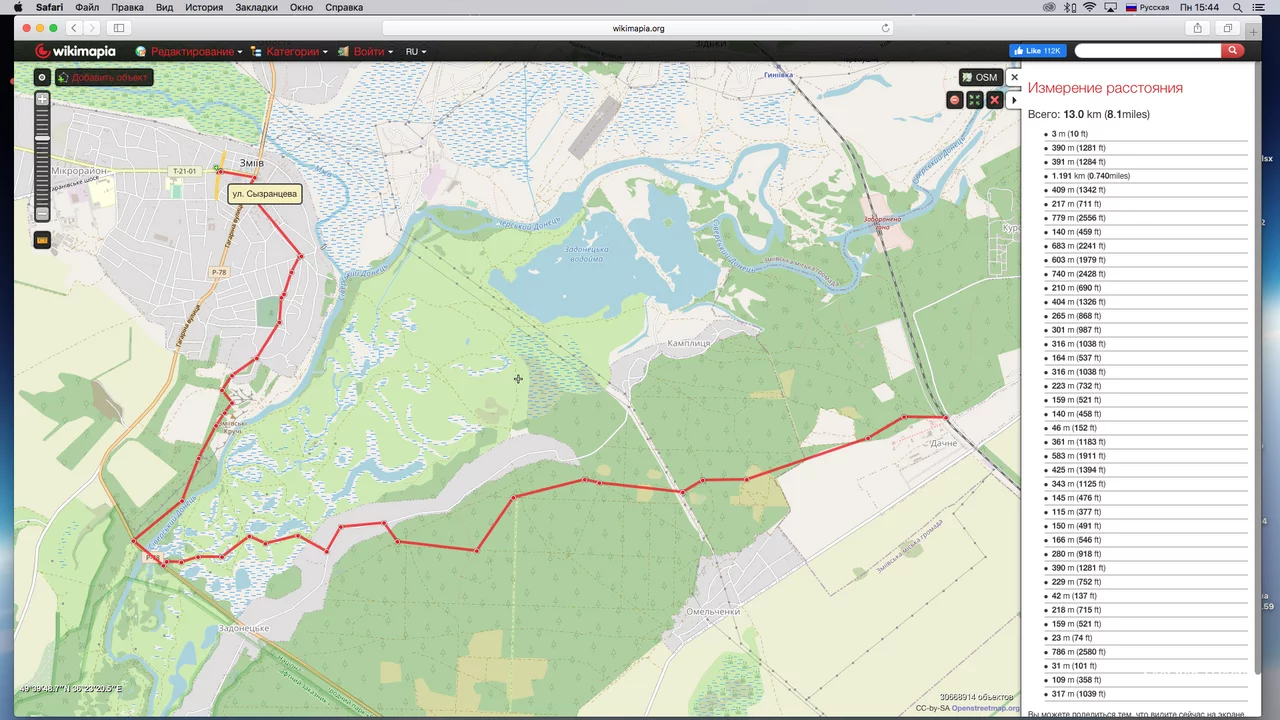Click the Камплиця village label
This screenshot has height=720, width=1280.
click(689, 343)
